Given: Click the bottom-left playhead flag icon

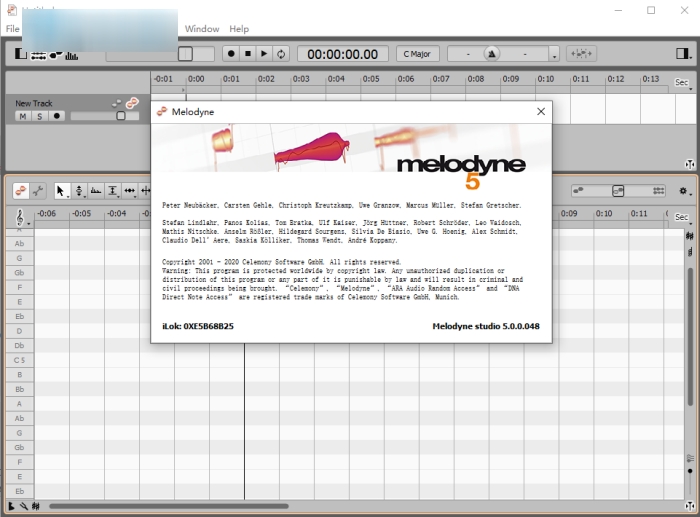Looking at the screenshot, I should 11,506.
